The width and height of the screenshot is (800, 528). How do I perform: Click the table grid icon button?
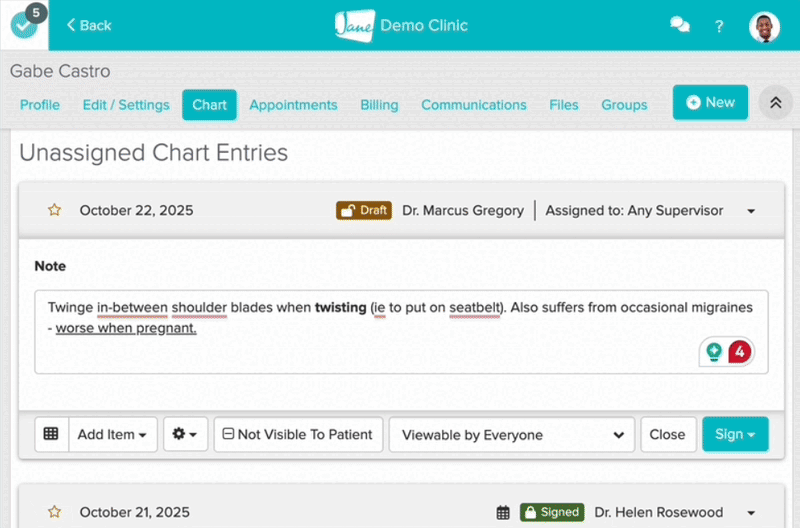tap(51, 435)
